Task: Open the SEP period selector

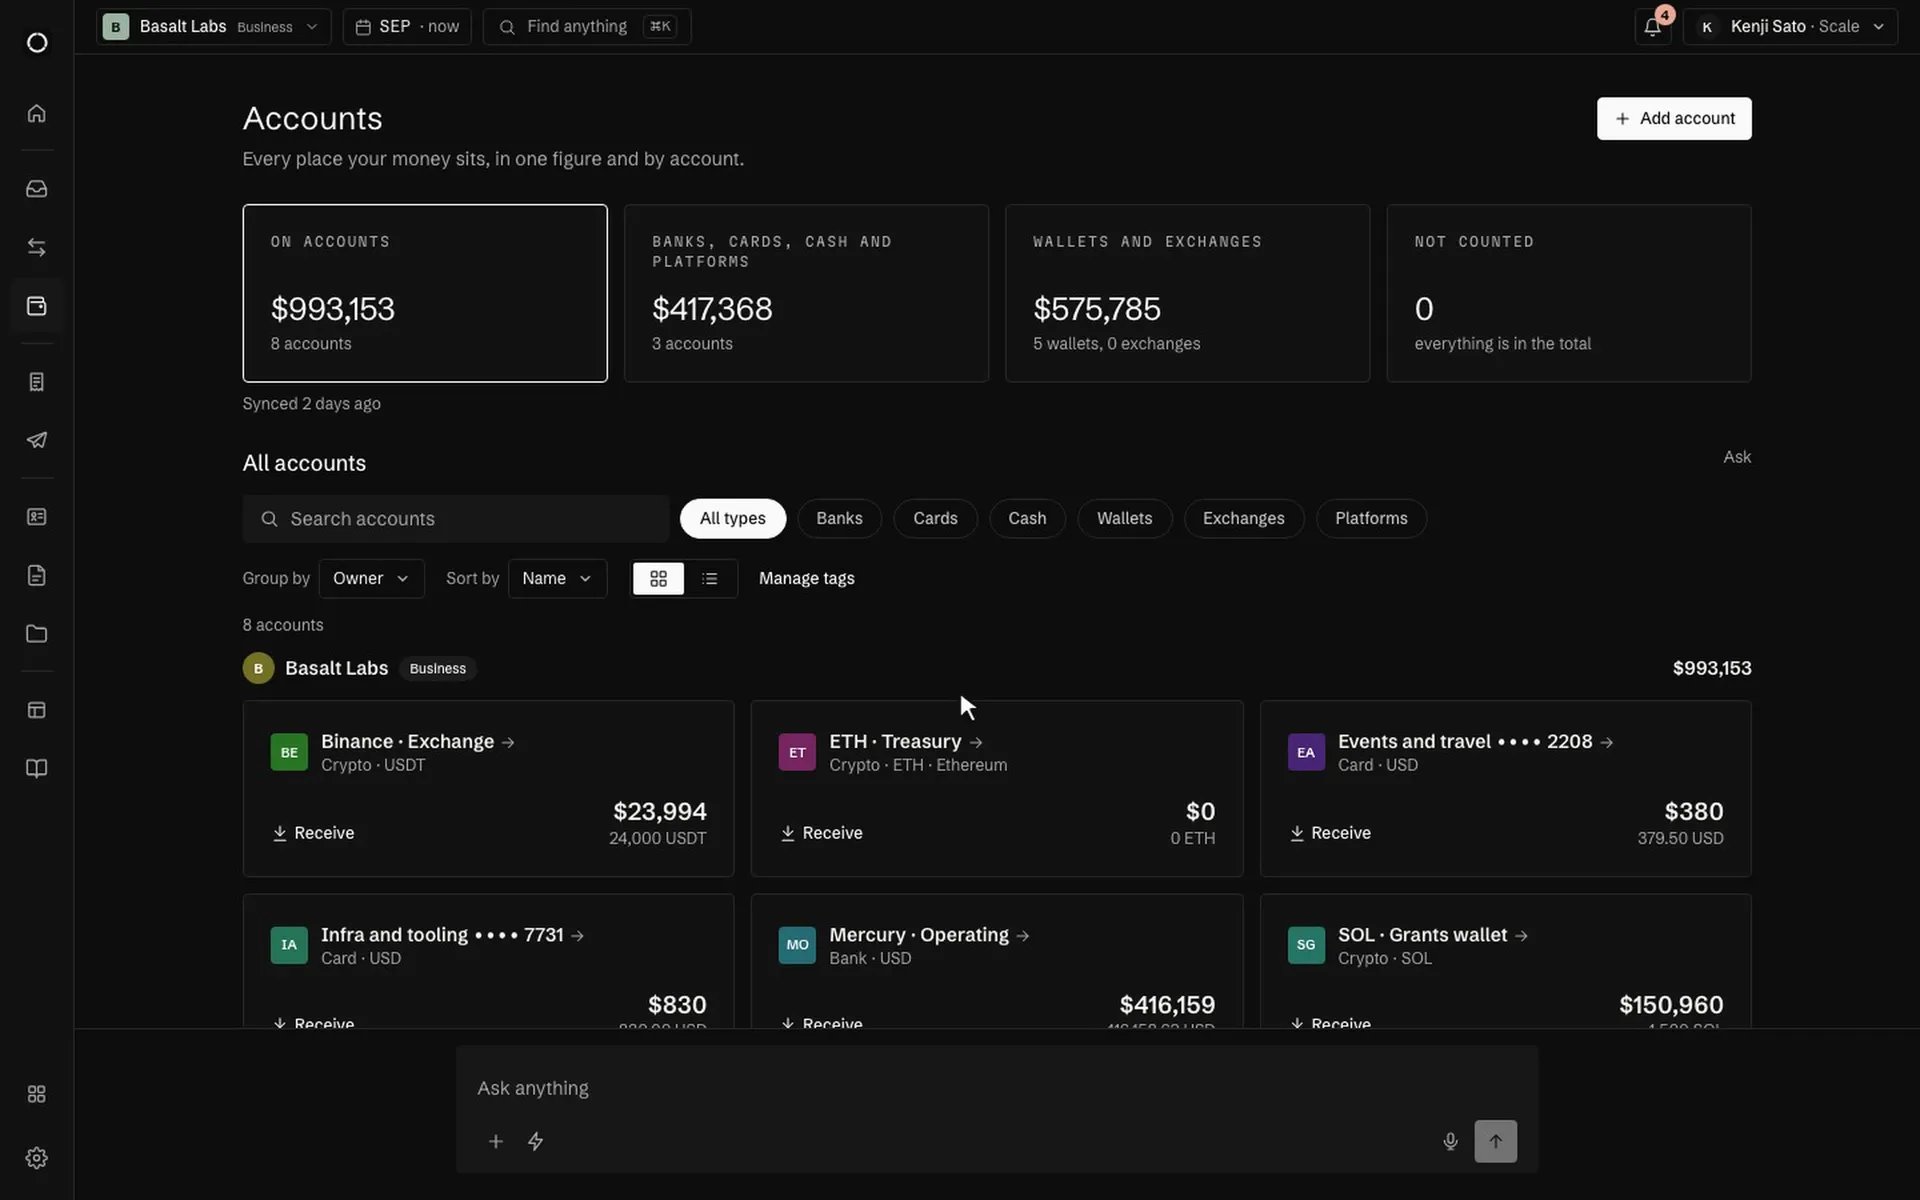Action: [x=407, y=26]
